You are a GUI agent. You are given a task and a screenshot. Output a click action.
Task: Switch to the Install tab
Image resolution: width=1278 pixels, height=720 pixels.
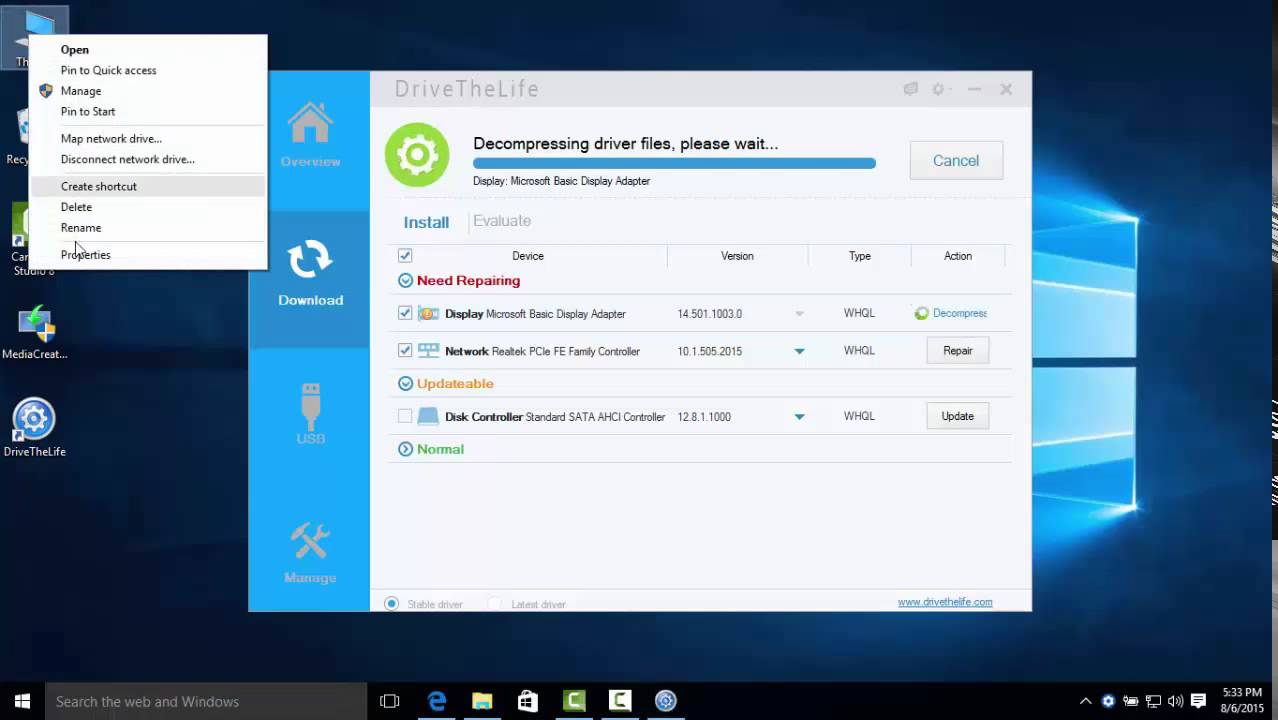coord(426,222)
